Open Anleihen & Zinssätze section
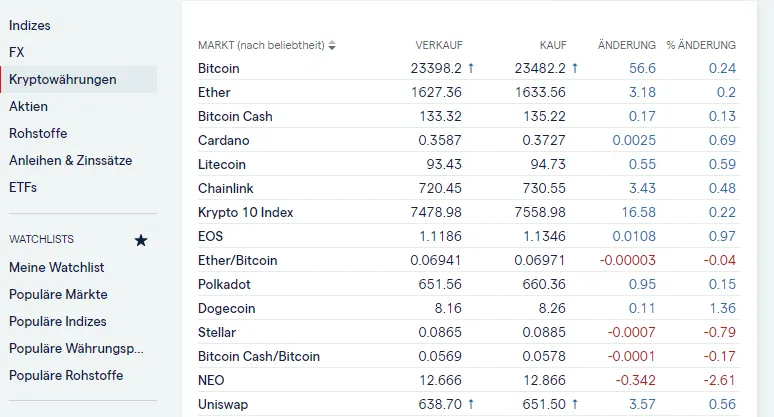The image size is (774, 417). (70, 160)
